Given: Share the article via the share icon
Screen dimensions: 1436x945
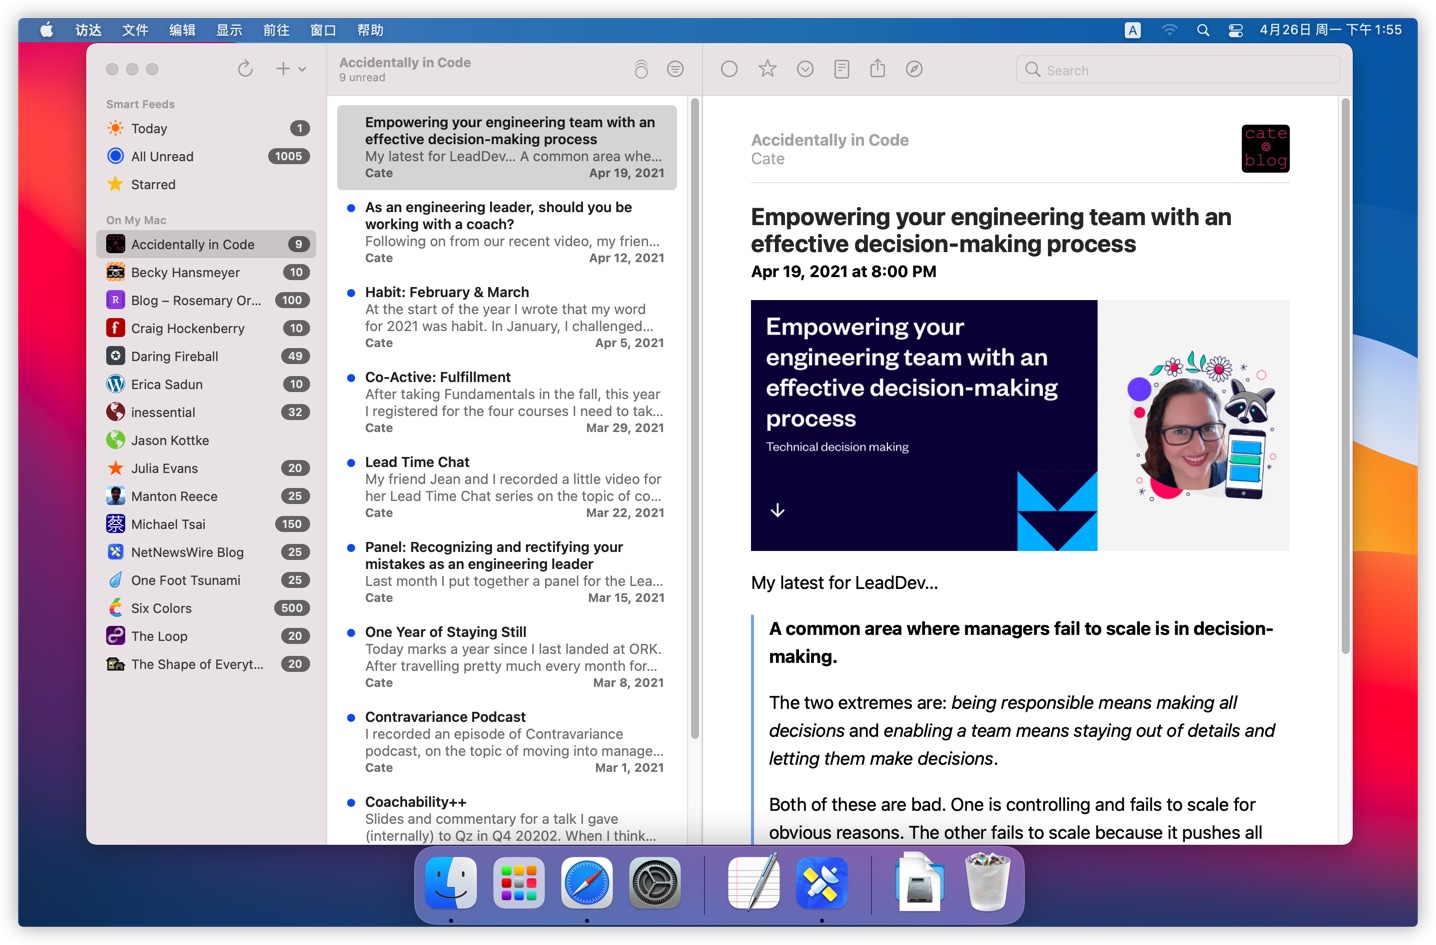Looking at the screenshot, I should point(877,68).
